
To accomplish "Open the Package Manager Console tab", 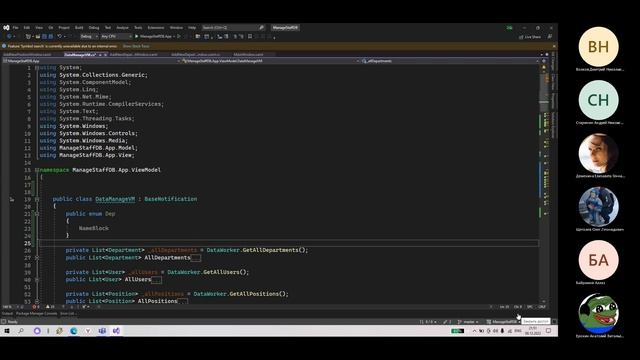I will pyautogui.click(x=36, y=314).
